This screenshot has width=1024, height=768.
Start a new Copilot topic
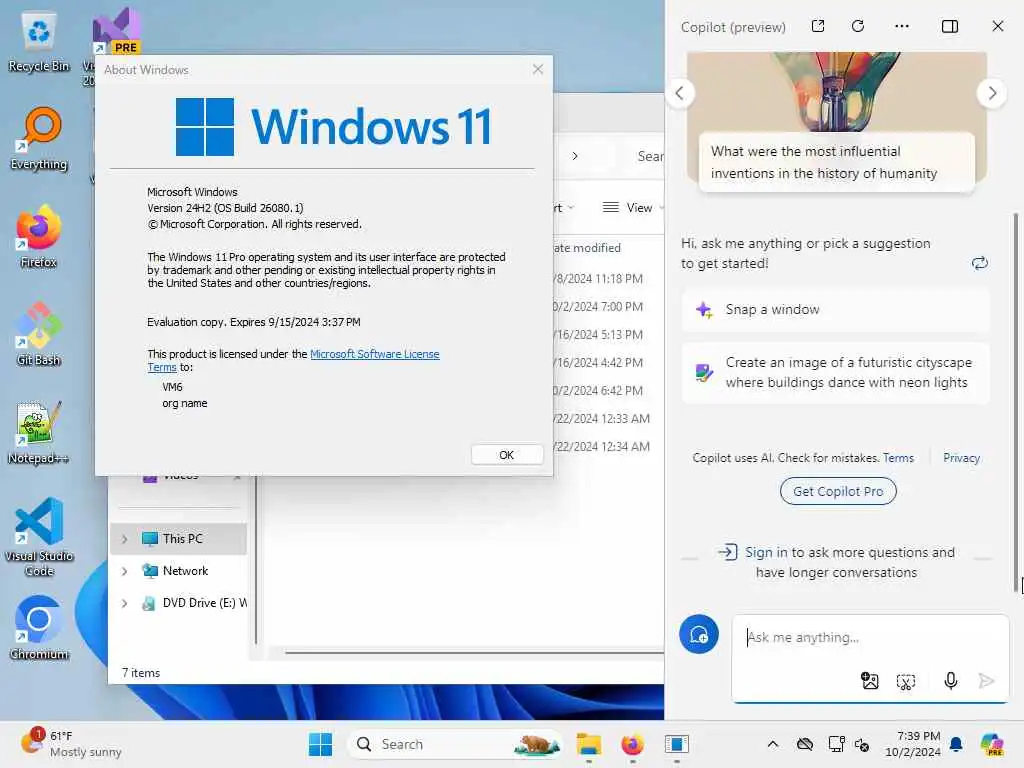pyautogui.click(x=699, y=634)
